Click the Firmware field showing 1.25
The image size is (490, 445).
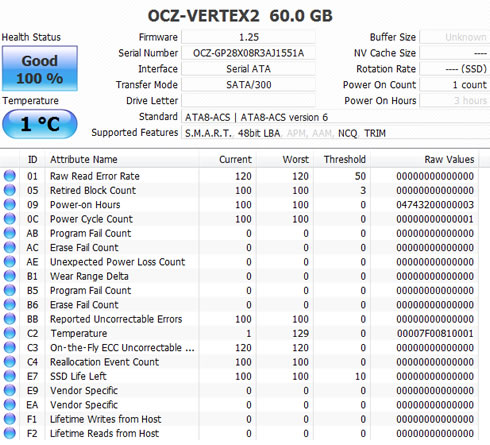tap(248, 37)
